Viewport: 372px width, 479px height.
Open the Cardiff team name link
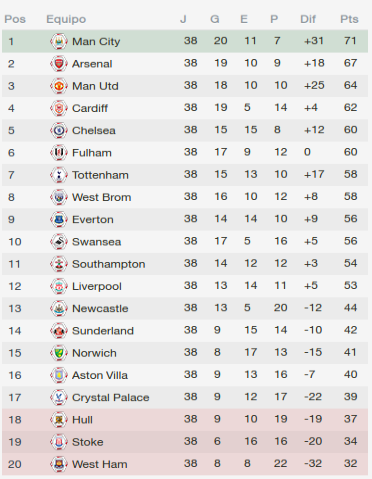coord(90,108)
